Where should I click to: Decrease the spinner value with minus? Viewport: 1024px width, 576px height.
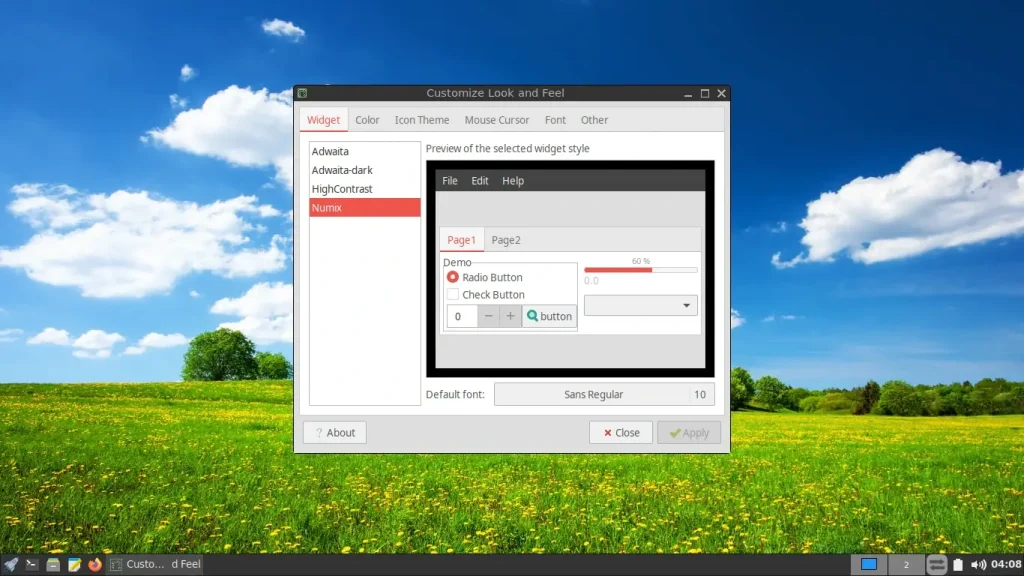pyautogui.click(x=488, y=317)
